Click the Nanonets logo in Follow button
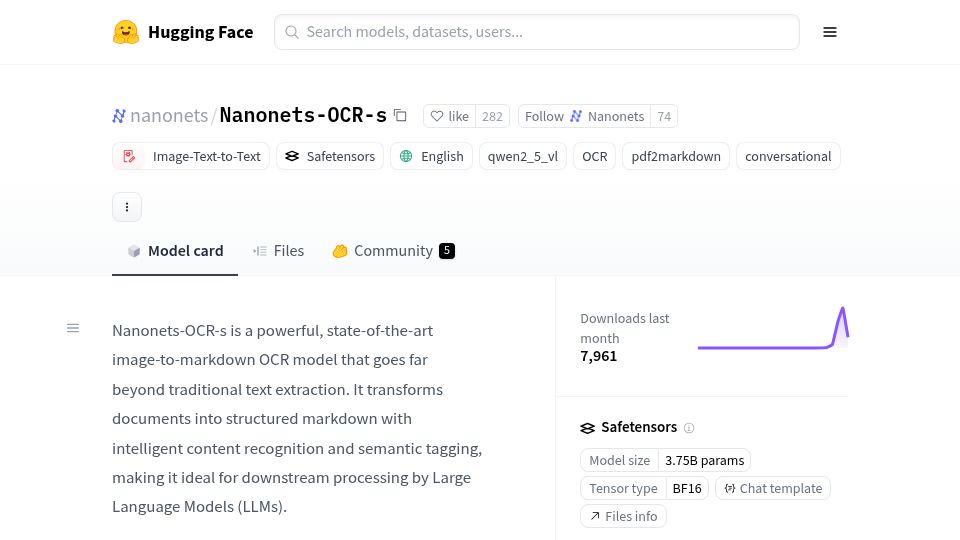Screen dimensions: 960x540 (x=576, y=116)
